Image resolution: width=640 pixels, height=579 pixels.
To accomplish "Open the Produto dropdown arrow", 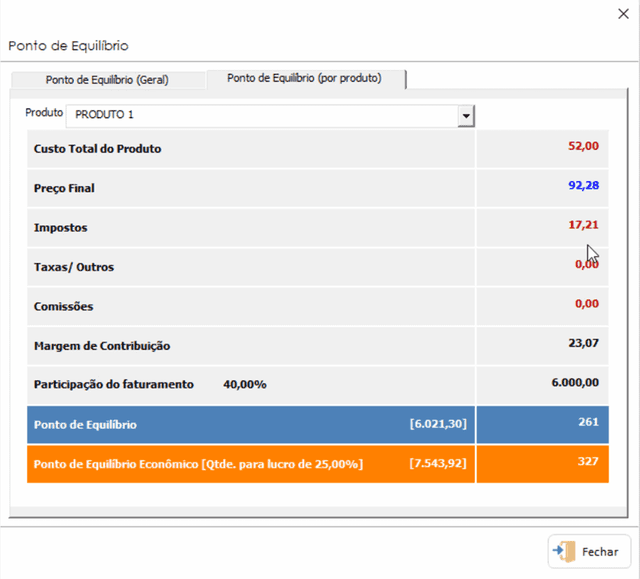I will pos(466,116).
